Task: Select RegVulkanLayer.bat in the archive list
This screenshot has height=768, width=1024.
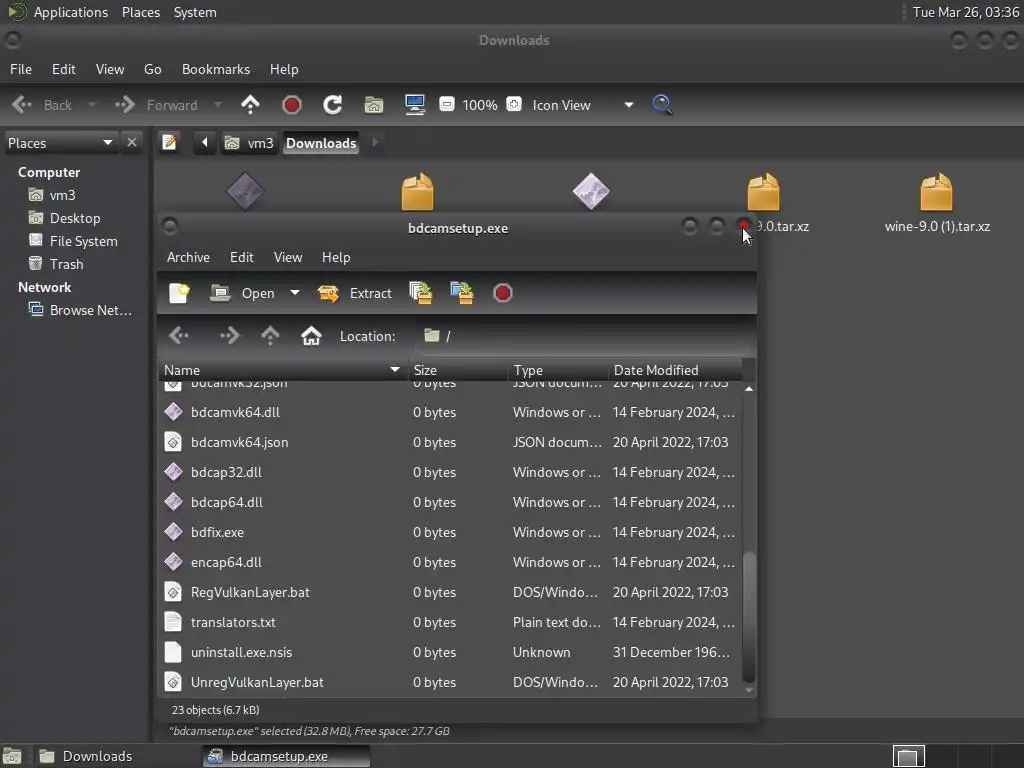Action: click(451, 592)
